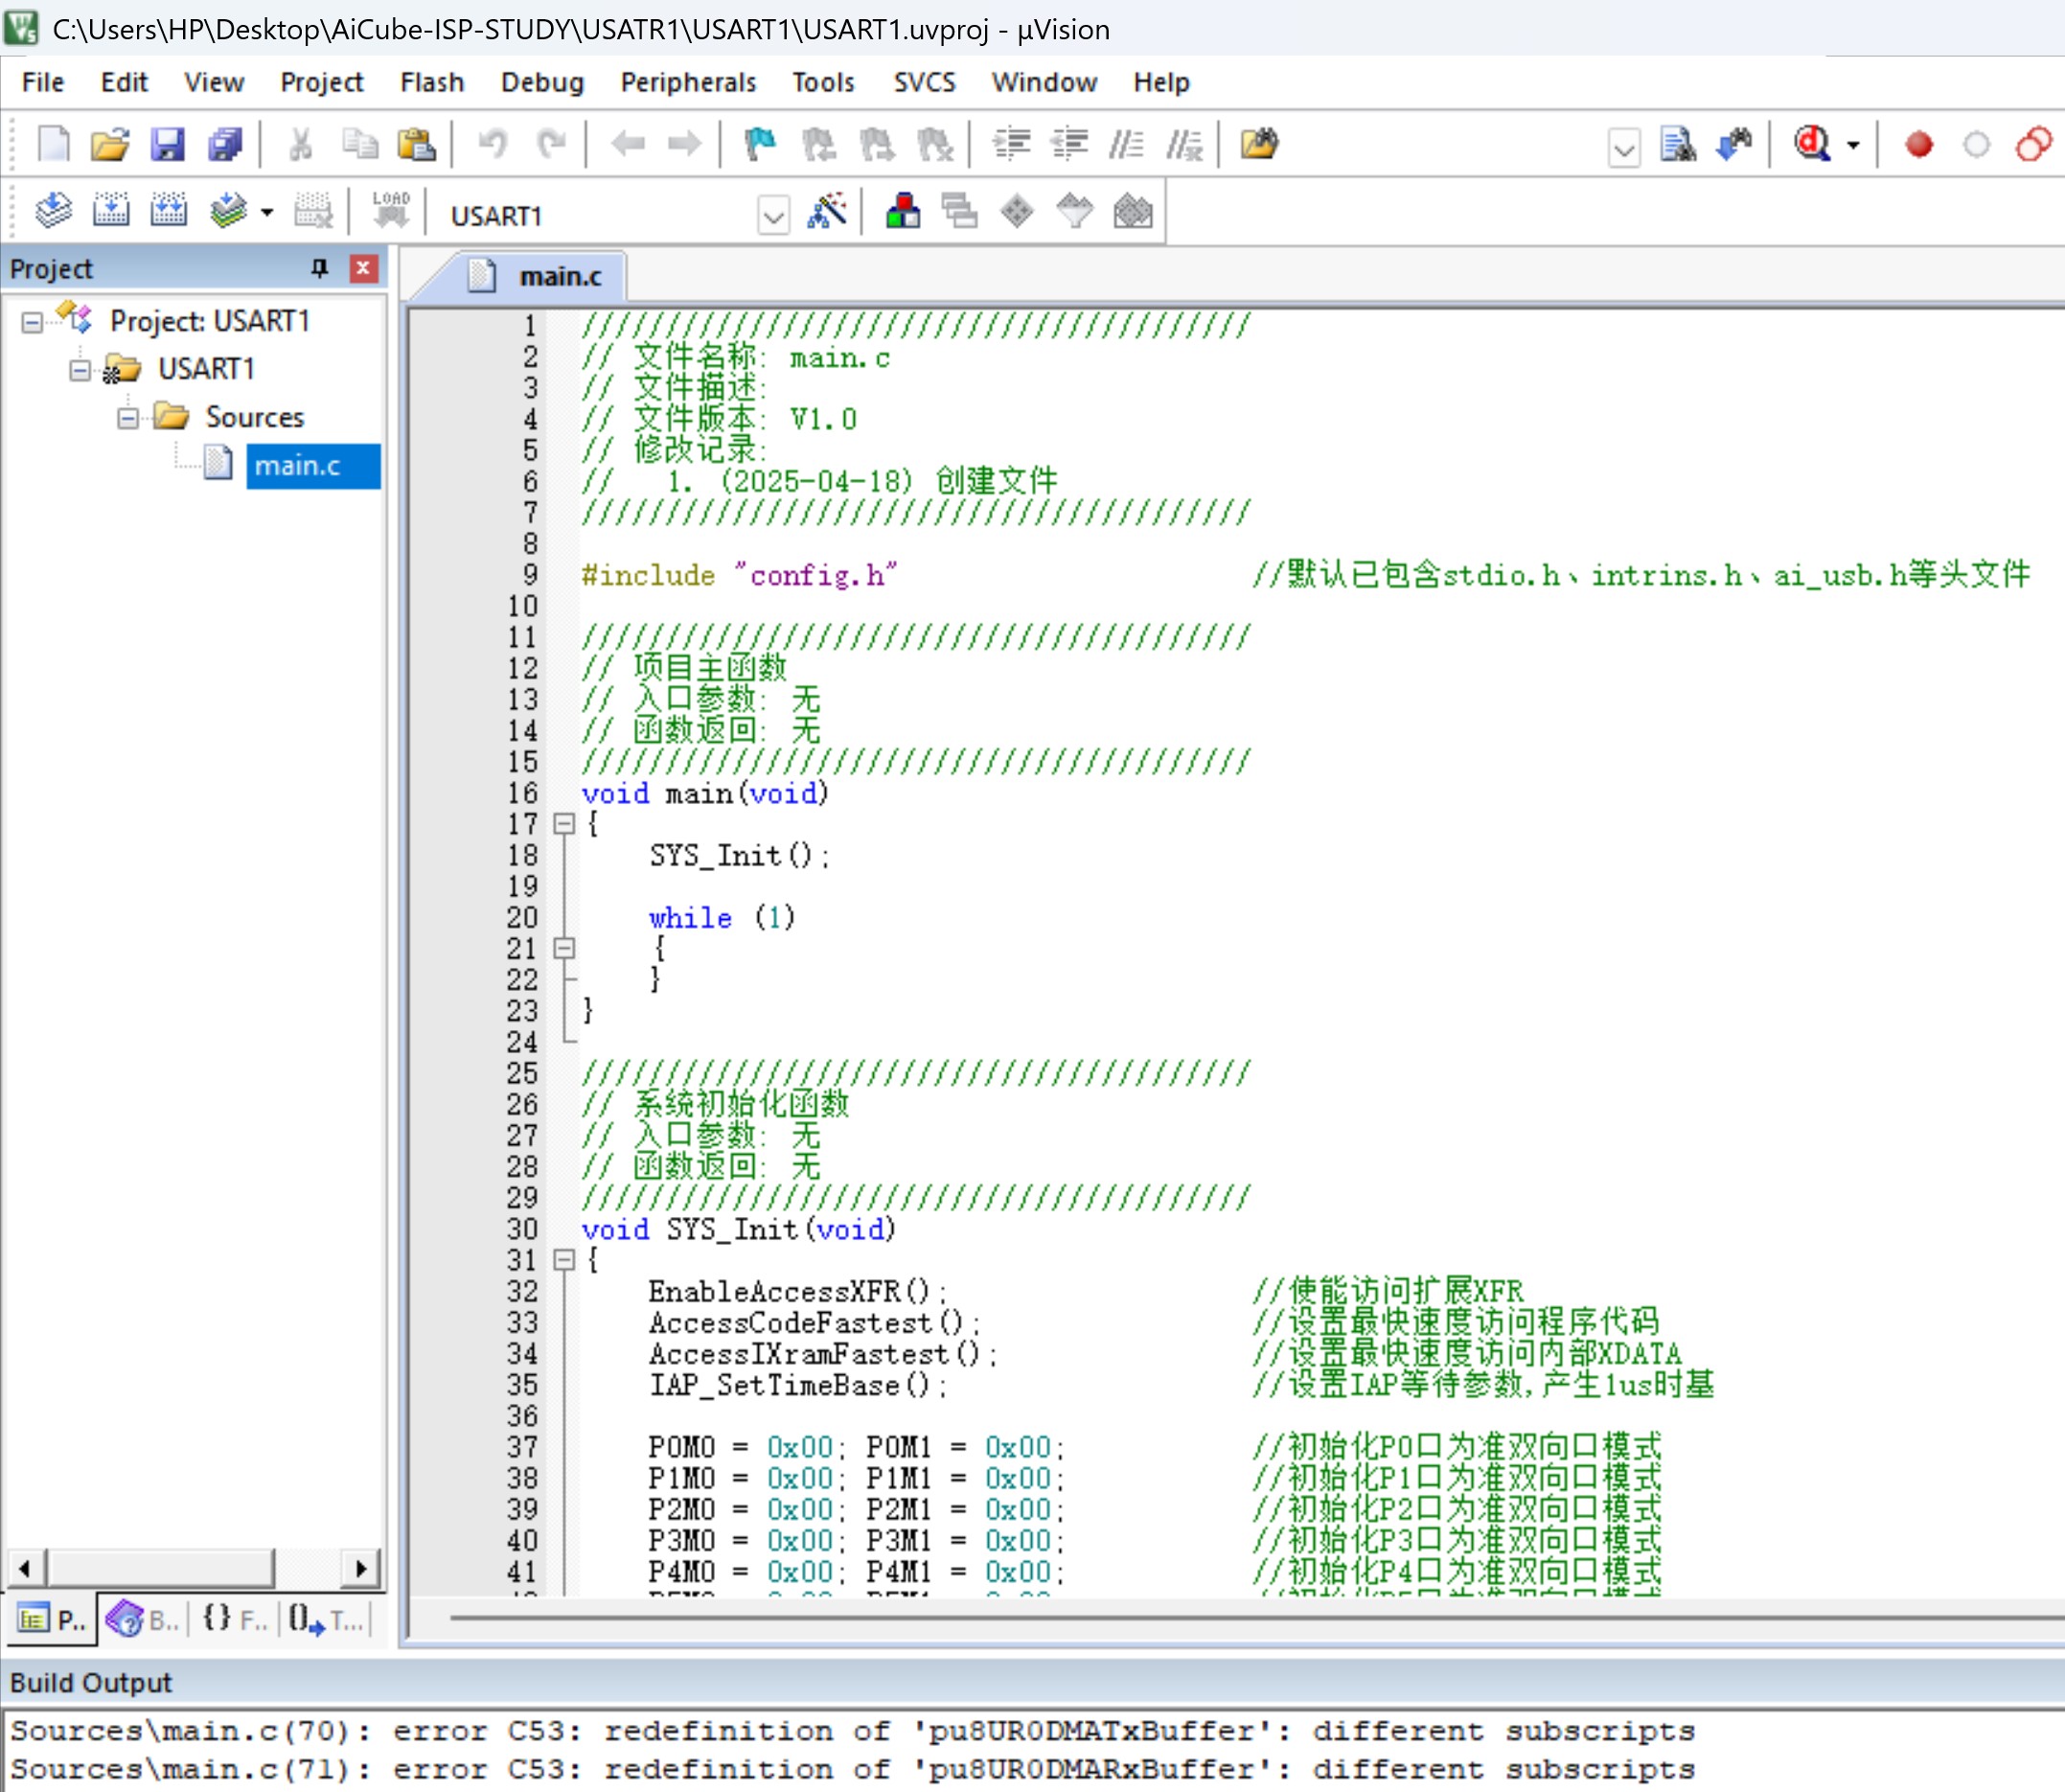Collapse the Sources group
Viewport: 2065px width, 1792px height.
pyautogui.click(x=128, y=418)
